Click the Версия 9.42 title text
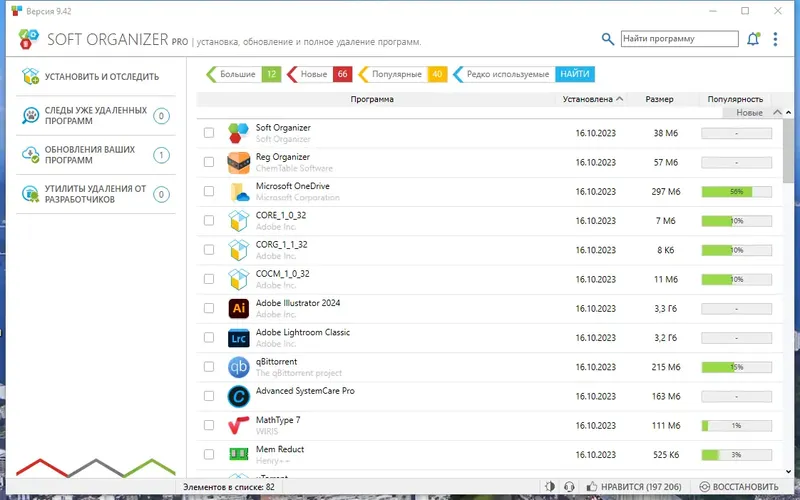 (x=49, y=11)
